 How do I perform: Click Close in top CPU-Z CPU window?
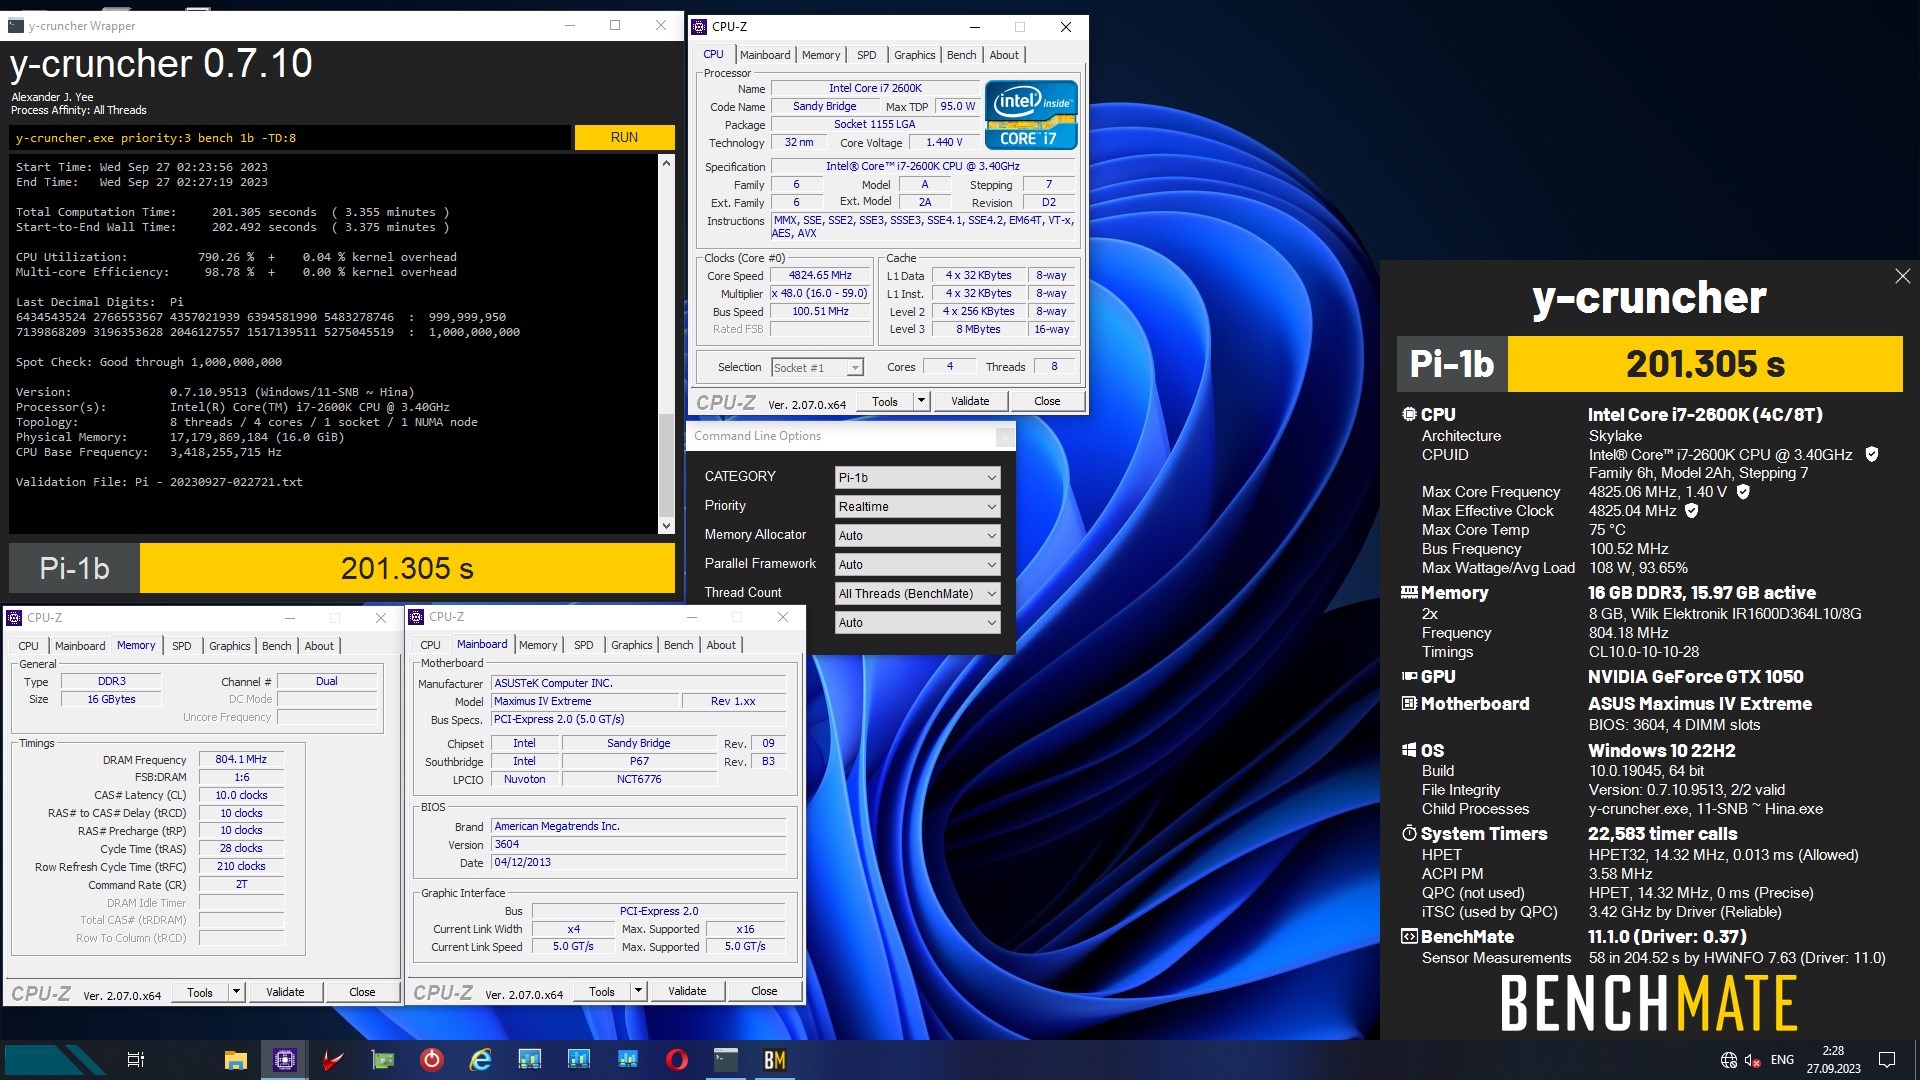pos(1047,401)
